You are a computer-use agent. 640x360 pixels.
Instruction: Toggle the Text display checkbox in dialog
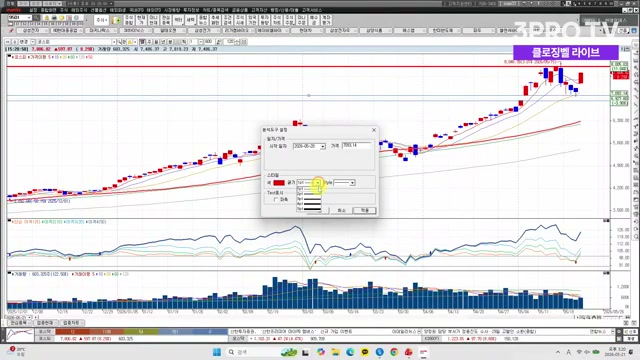coord(276,199)
